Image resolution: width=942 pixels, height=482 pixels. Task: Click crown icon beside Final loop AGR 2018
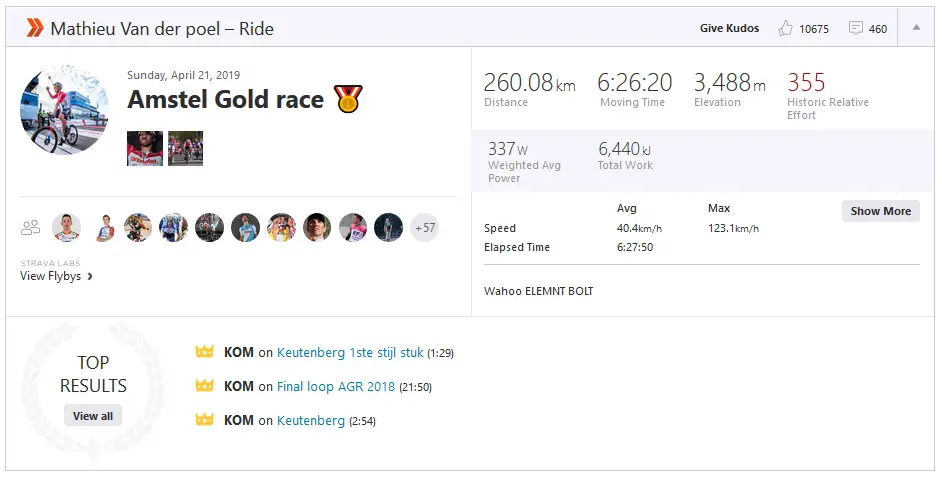click(204, 386)
